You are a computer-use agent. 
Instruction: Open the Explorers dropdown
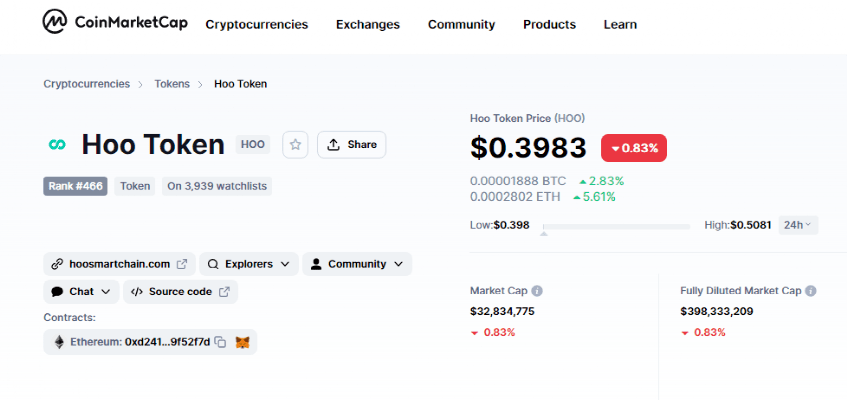(248, 264)
